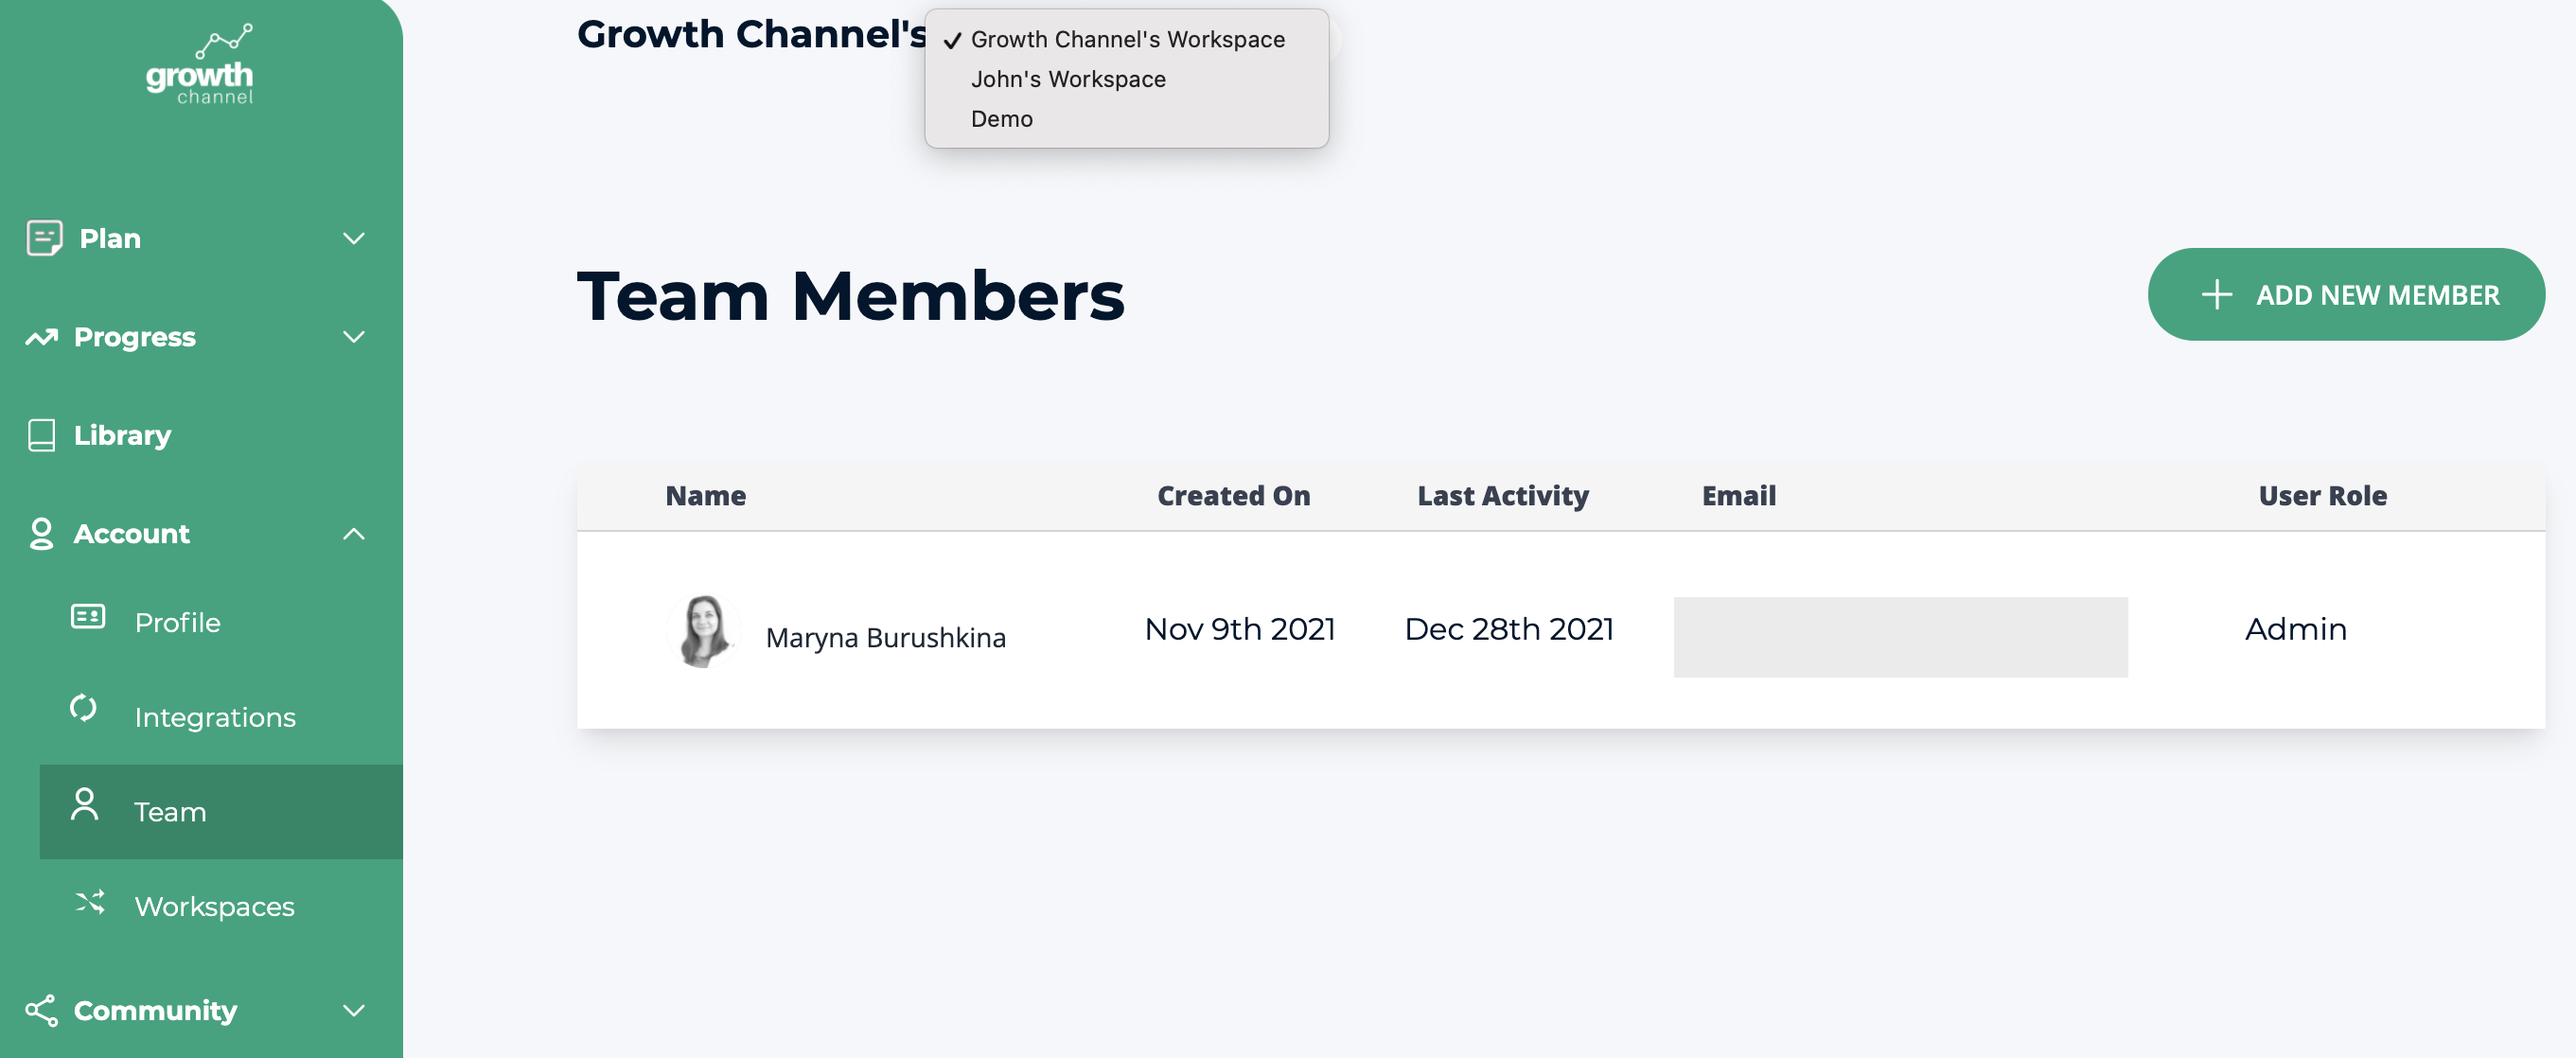Click the Last Activity column header
2576x1058 pixels.
coord(1502,495)
